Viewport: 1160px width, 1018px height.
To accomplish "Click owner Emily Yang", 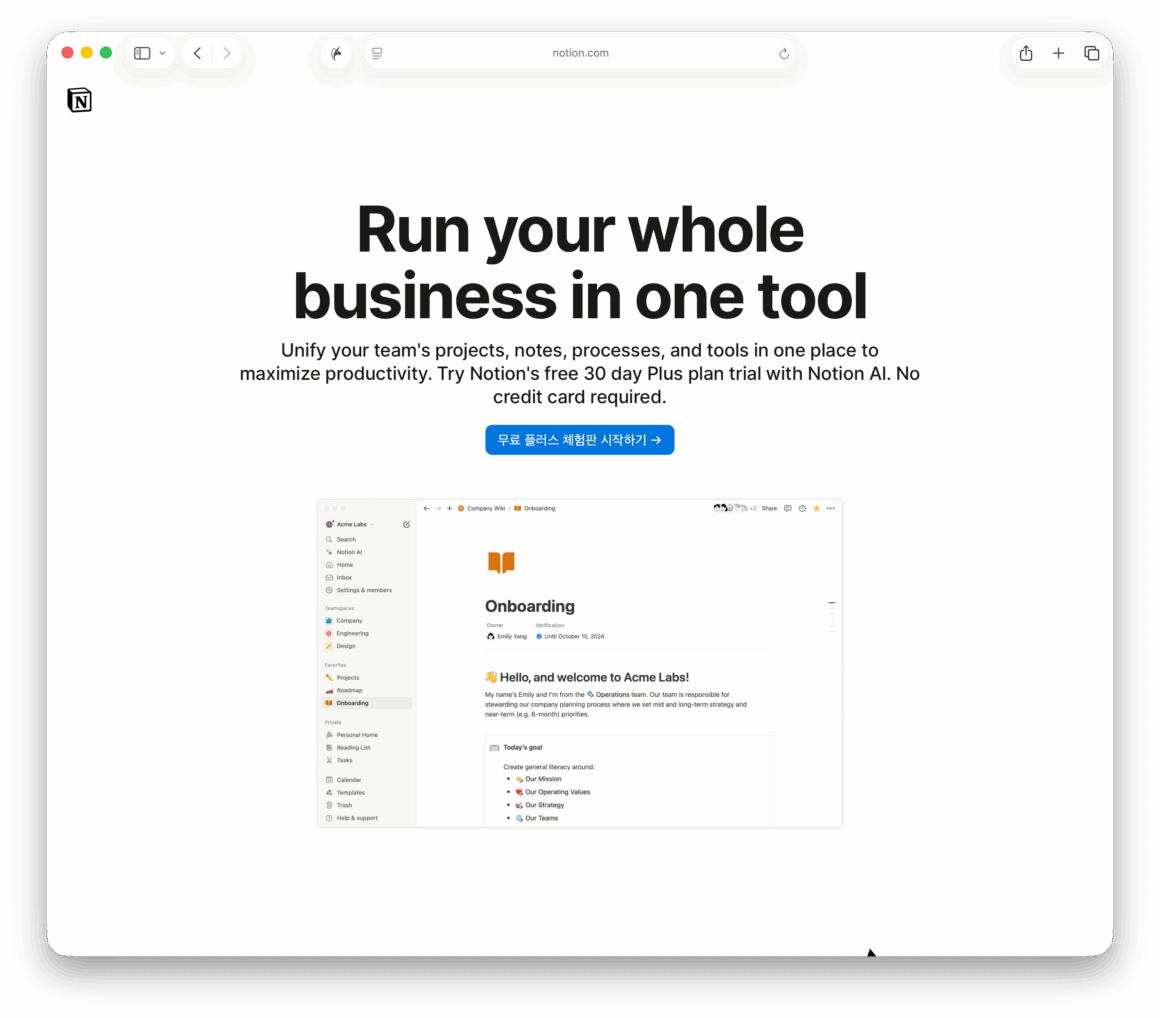I will [507, 636].
